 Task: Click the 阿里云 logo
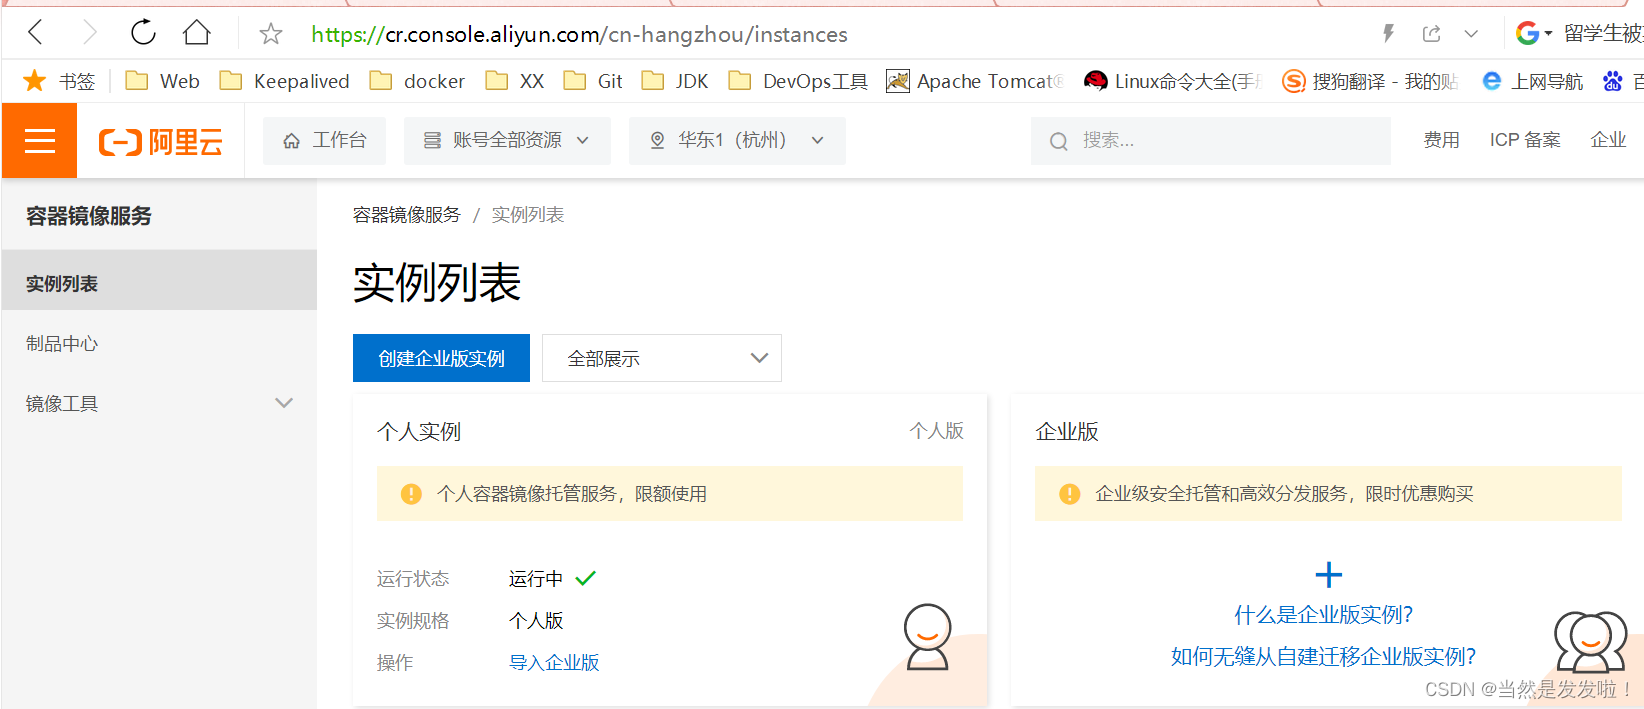pos(161,142)
